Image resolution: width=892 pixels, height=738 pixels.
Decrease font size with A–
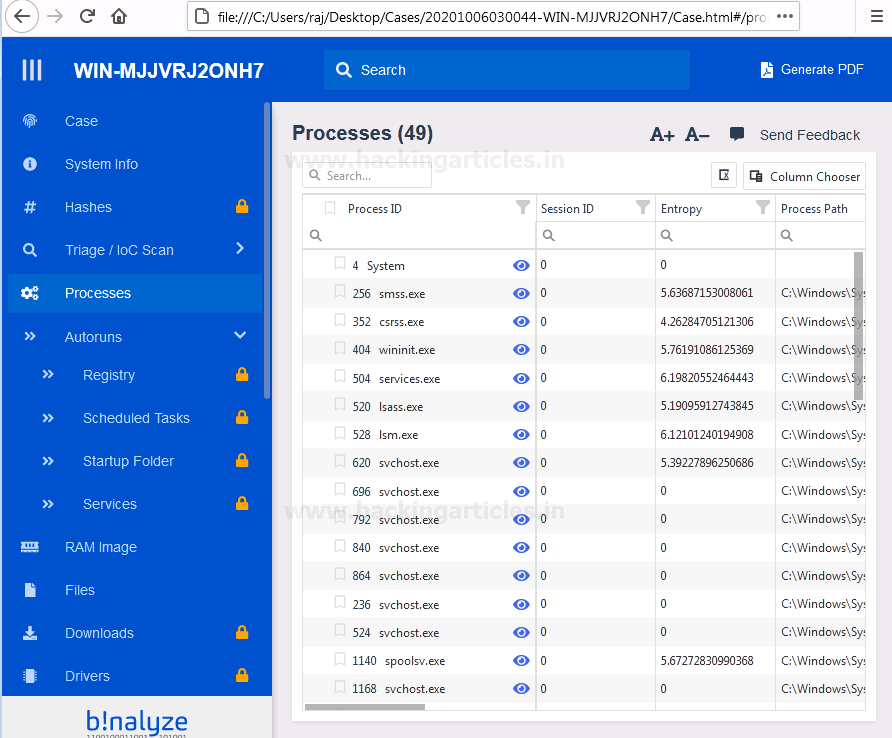point(697,135)
